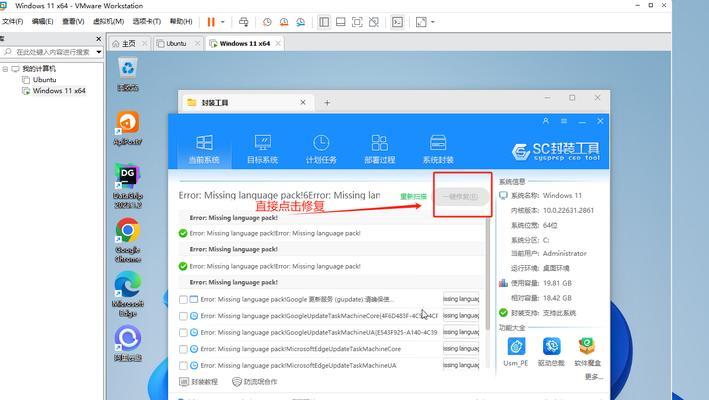Open the snapshot manager icon
Screen dimensions: 709x400
(x=301, y=22)
